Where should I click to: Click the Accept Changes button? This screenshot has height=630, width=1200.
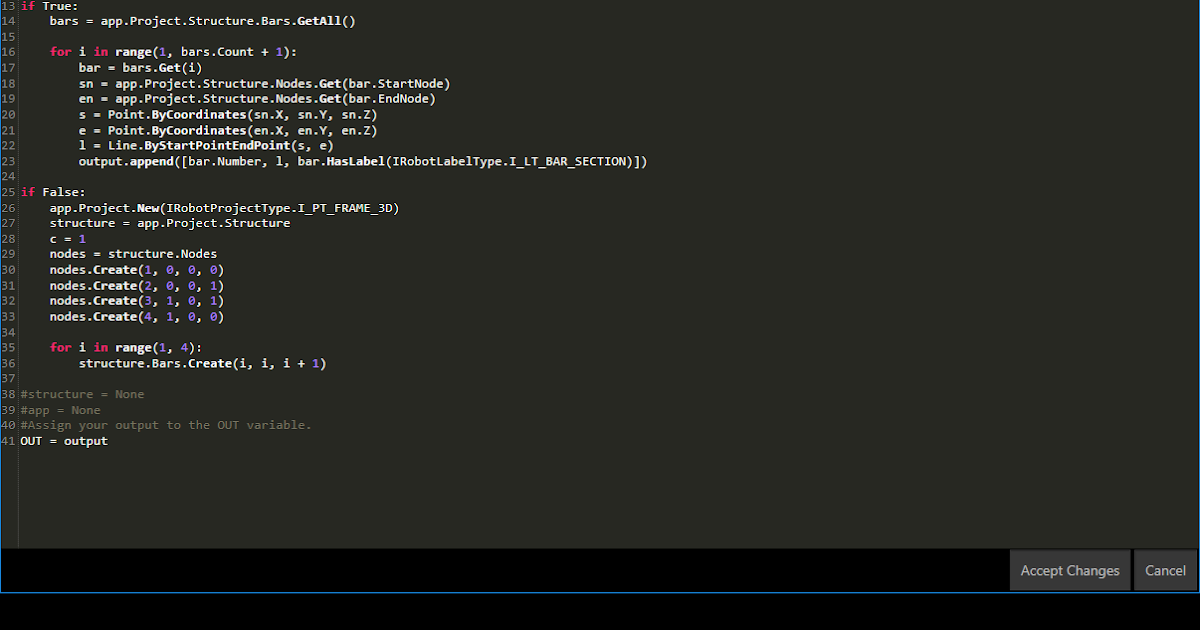pyautogui.click(x=1069, y=571)
